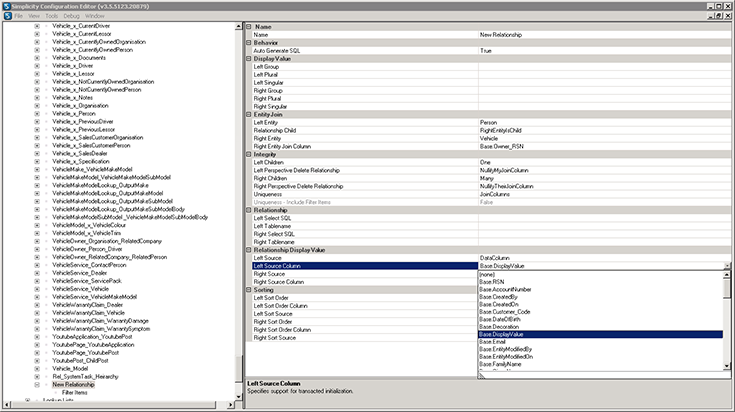This screenshot has width=735, height=412.
Task: Select the highlighted Base.DisplayValue list entry
Action: pos(600,334)
